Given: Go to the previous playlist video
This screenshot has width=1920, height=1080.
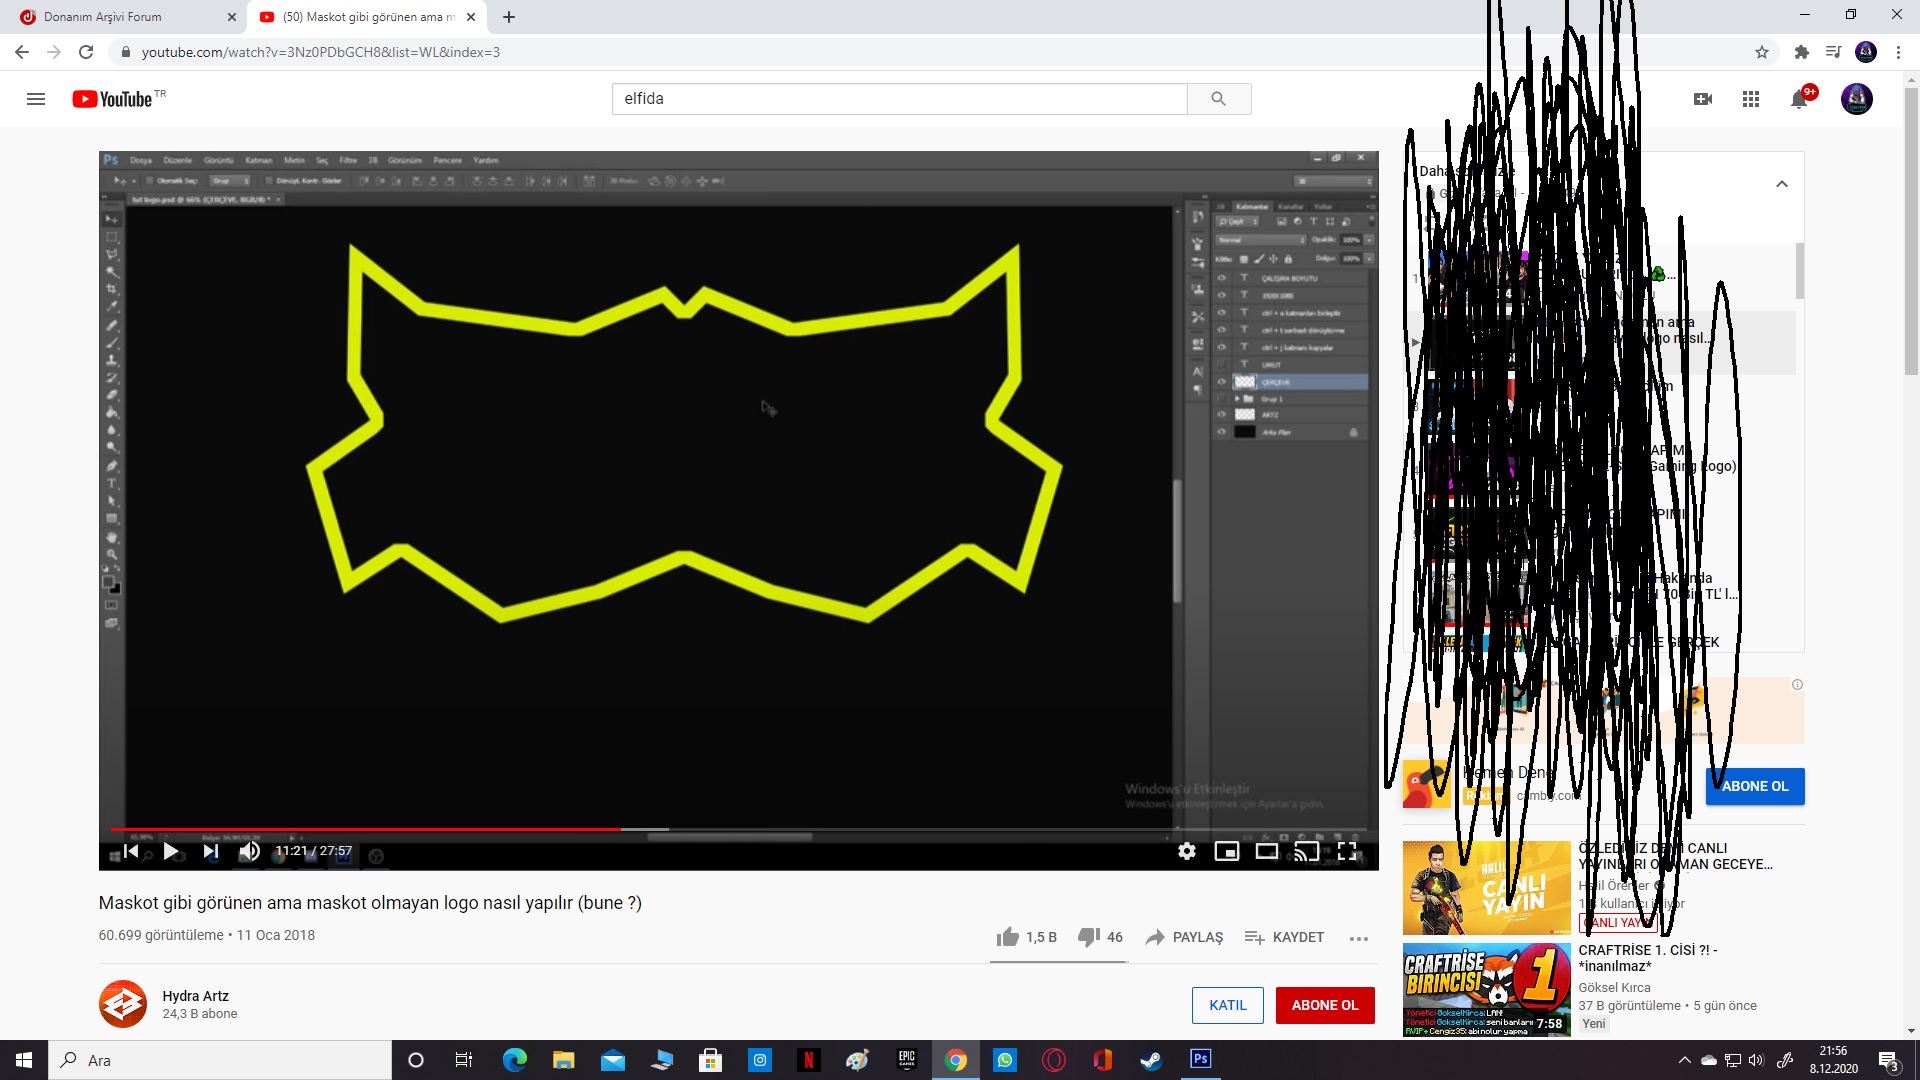Looking at the screenshot, I should (130, 851).
